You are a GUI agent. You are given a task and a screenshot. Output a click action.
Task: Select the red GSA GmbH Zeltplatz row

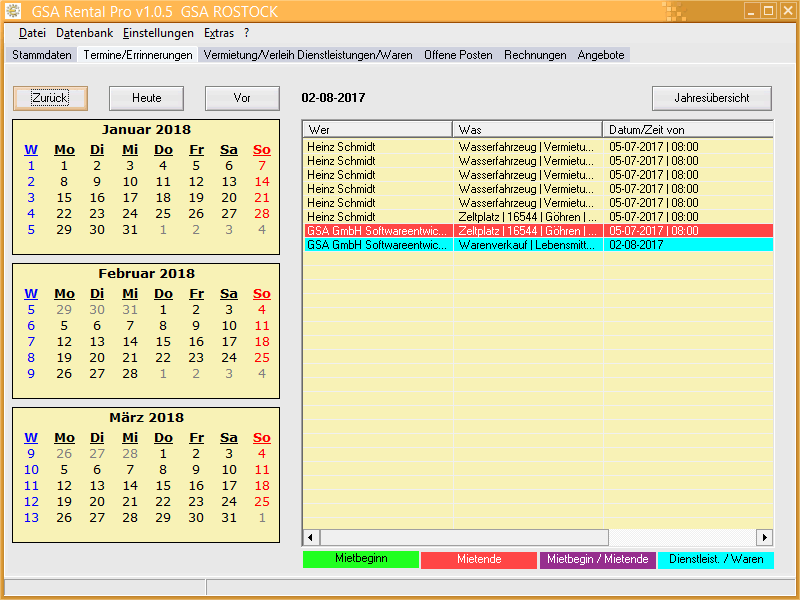pyautogui.click(x=539, y=231)
